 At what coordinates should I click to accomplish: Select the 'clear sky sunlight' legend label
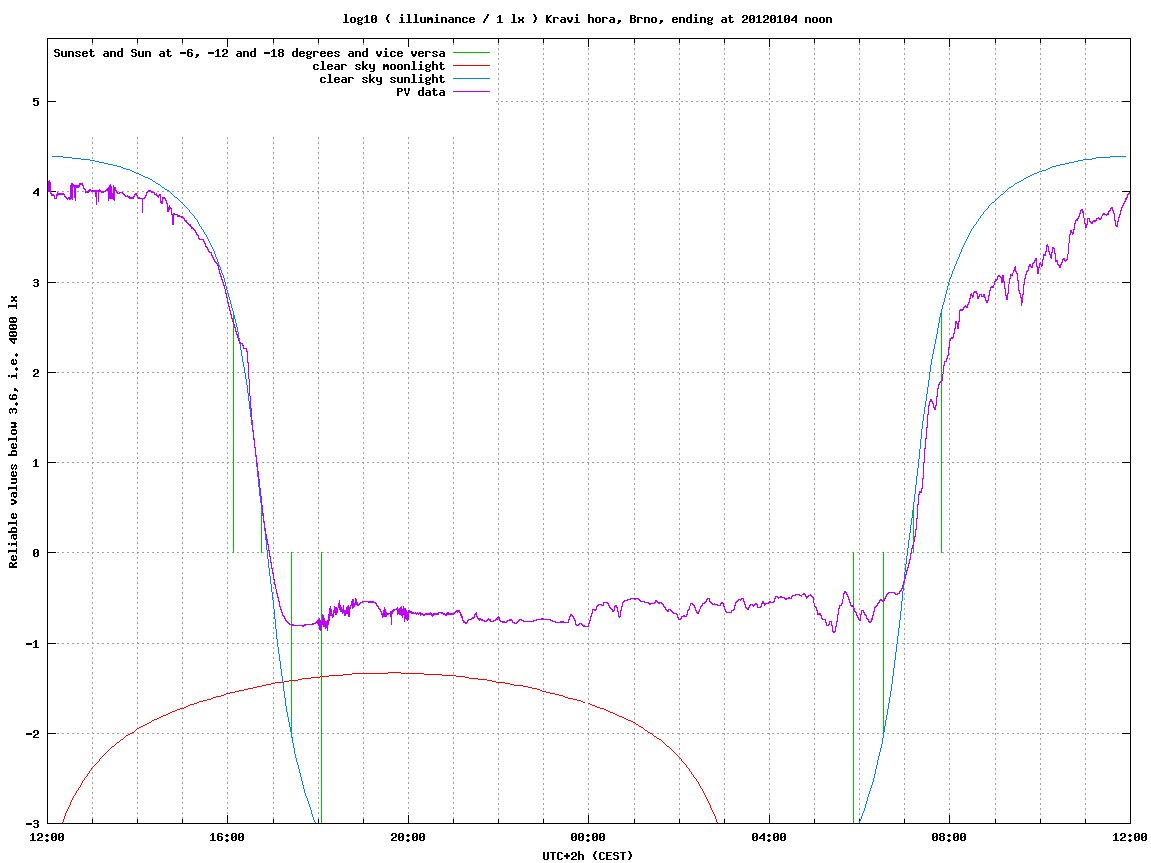point(382,79)
